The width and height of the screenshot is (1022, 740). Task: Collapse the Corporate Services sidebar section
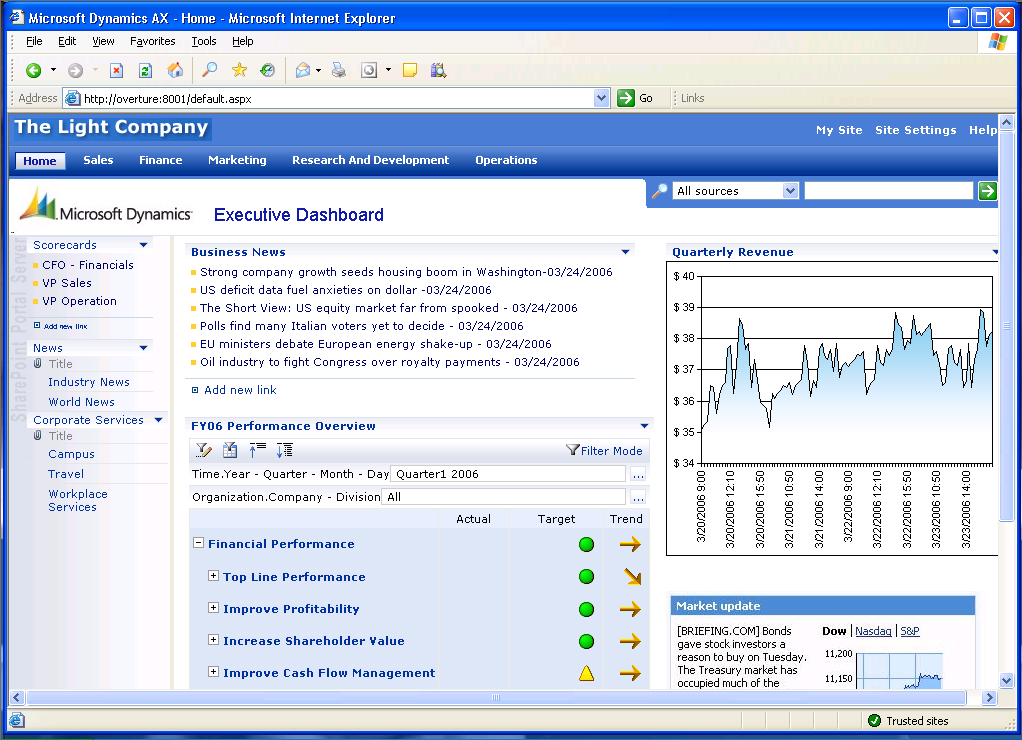158,420
